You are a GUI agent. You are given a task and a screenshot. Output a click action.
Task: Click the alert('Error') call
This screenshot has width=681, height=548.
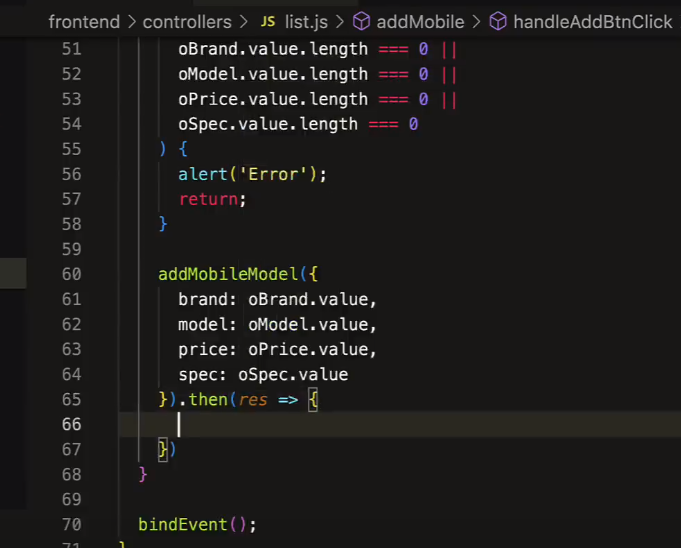pyautogui.click(x=252, y=175)
